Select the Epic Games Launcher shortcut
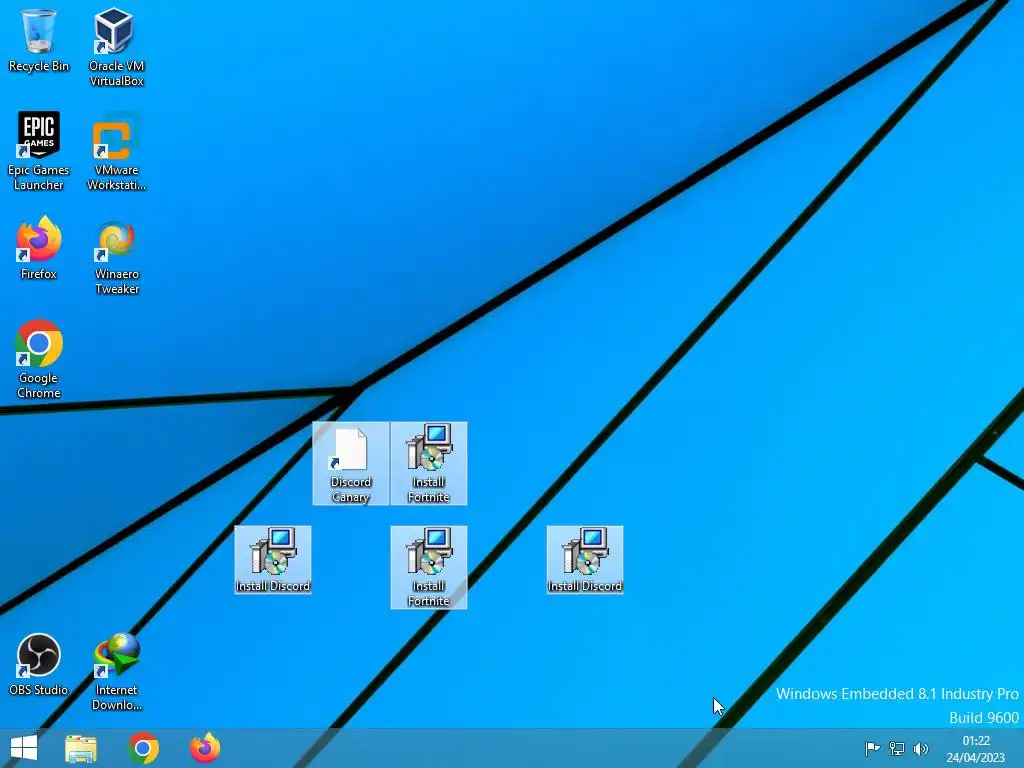The height and width of the screenshot is (768, 1024). click(x=39, y=151)
